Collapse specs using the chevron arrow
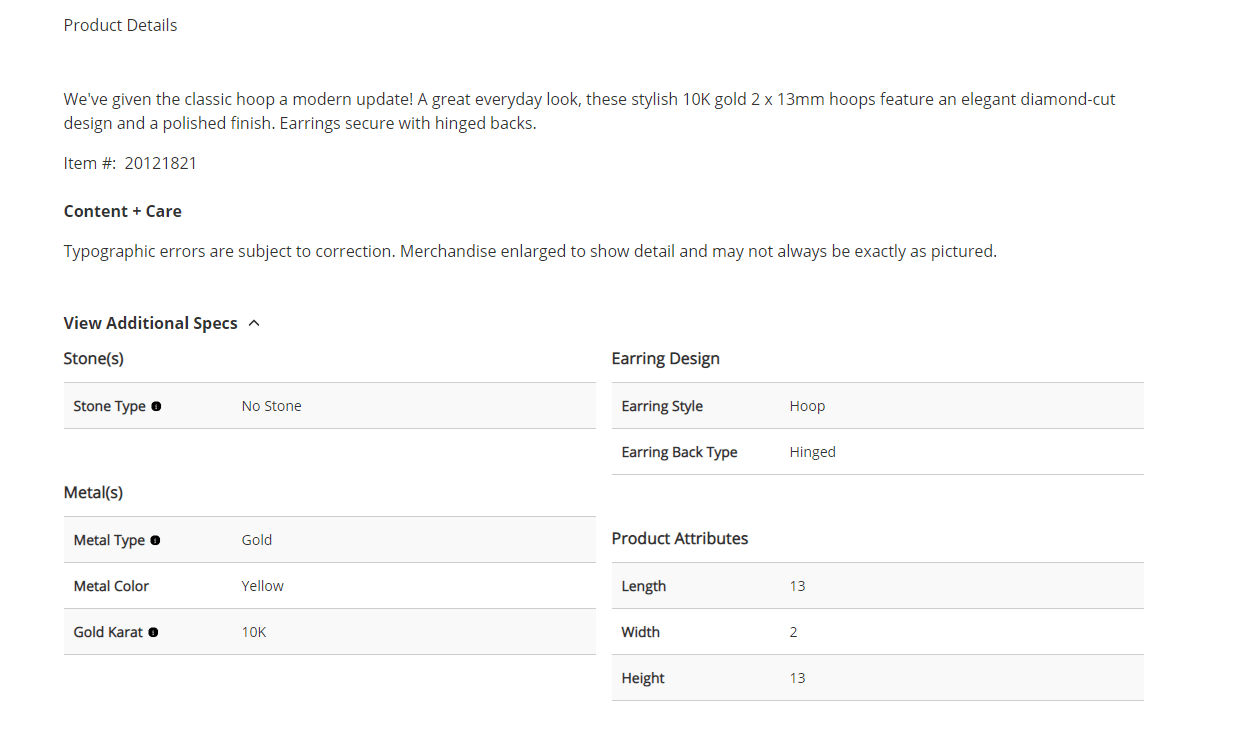The width and height of the screenshot is (1237, 732). point(254,323)
